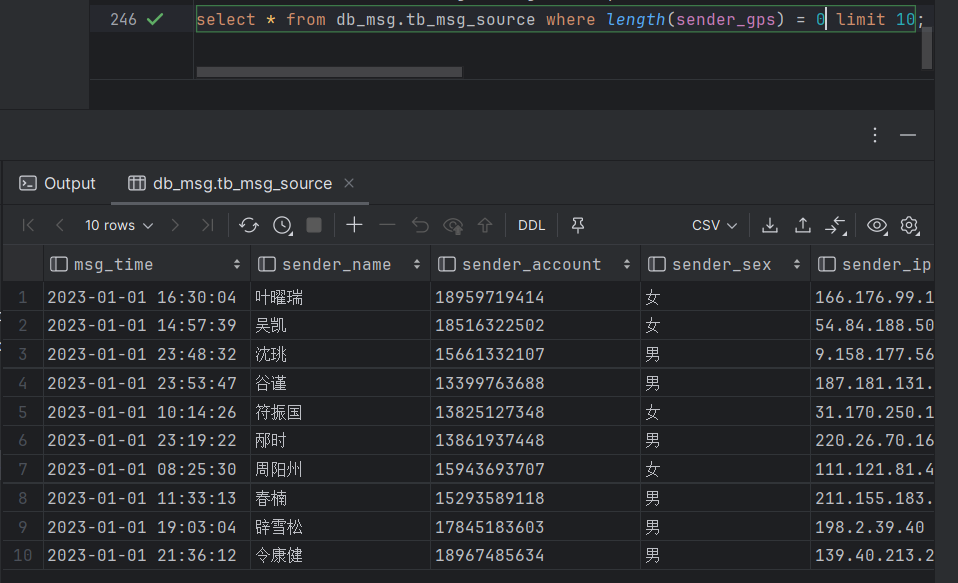Click the green checkmark on line 246
The image size is (958, 583).
pos(155,20)
